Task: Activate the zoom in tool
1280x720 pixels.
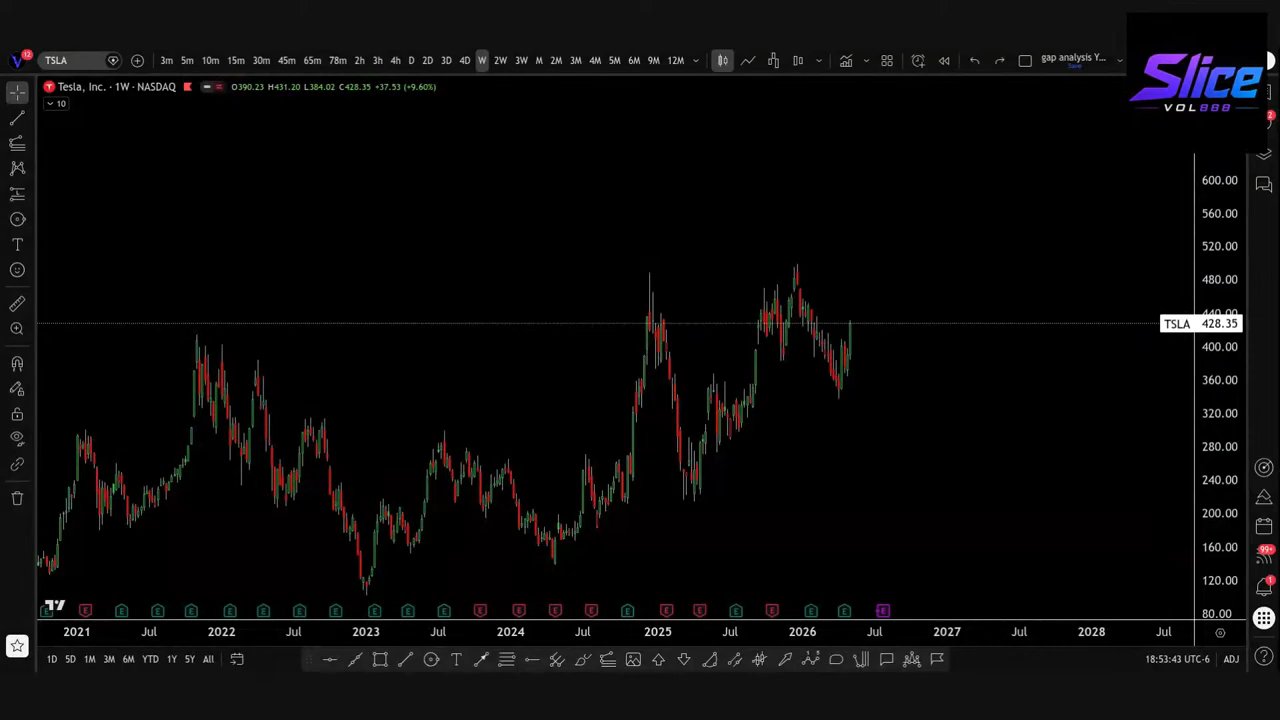Action: (17, 329)
